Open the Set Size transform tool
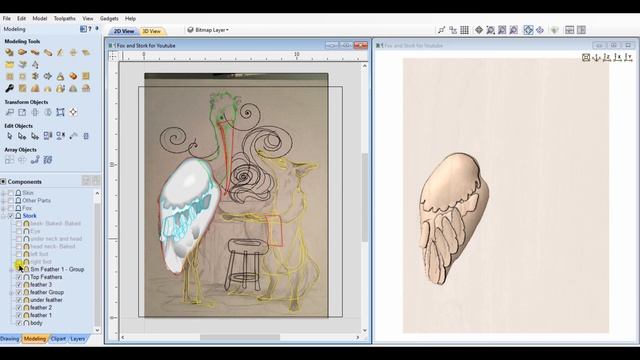The width and height of the screenshot is (640, 360). coord(22,112)
